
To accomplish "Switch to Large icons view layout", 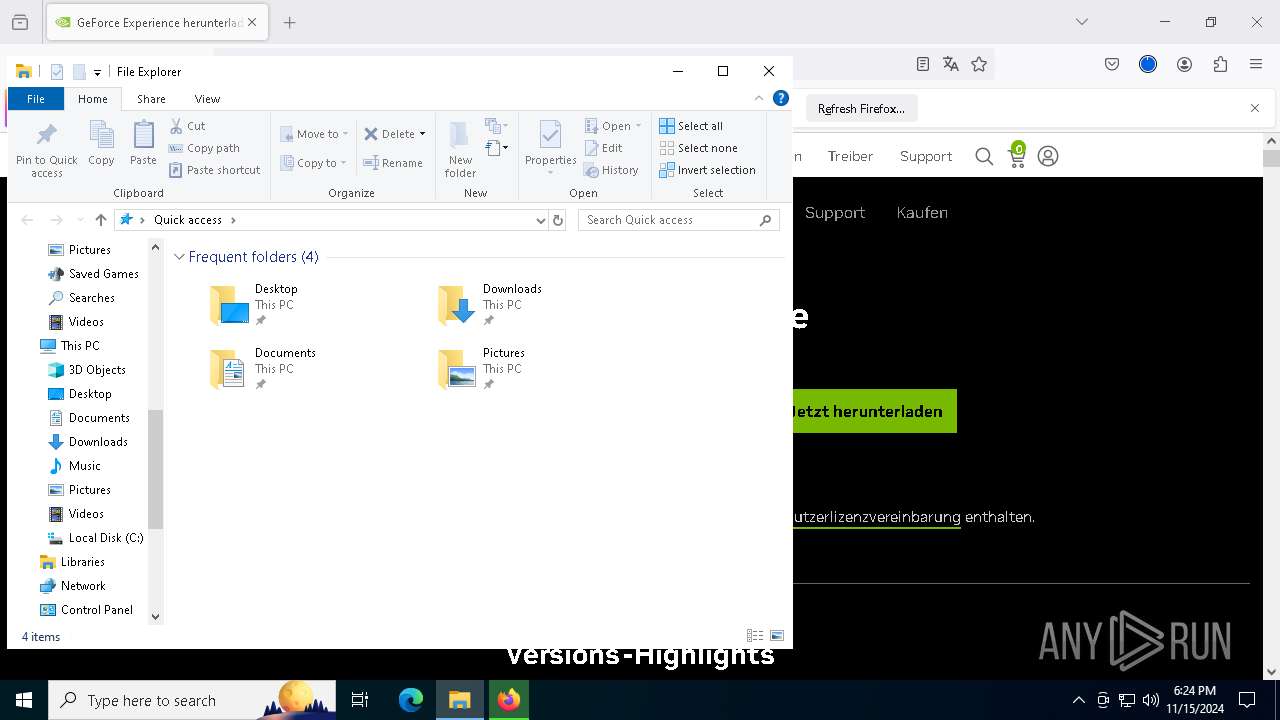I will tap(776, 636).
